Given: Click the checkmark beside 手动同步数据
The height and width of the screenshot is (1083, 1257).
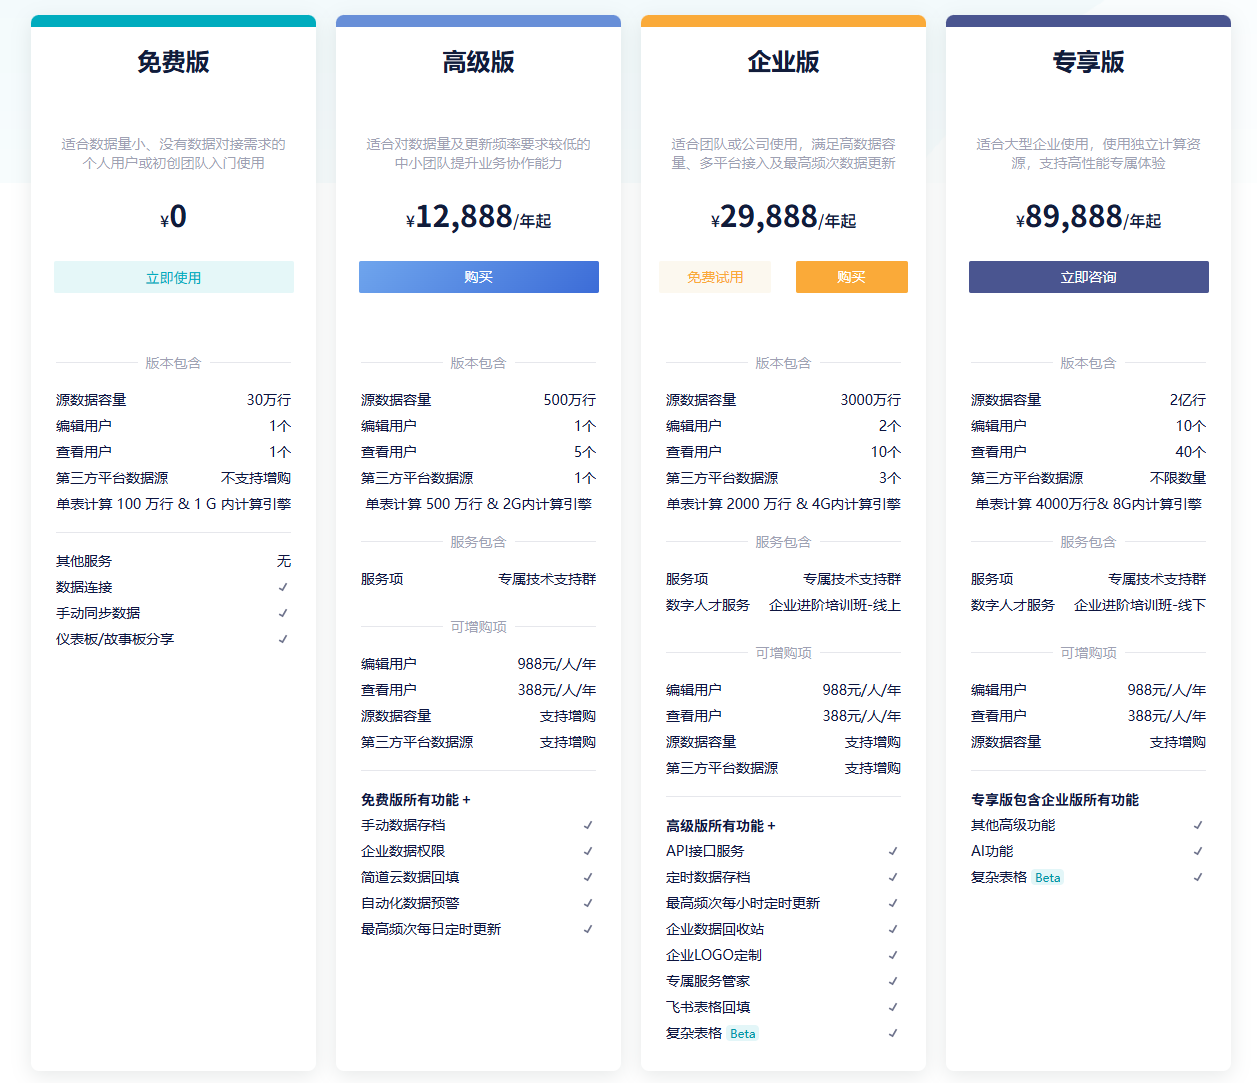Looking at the screenshot, I should pos(283,613).
